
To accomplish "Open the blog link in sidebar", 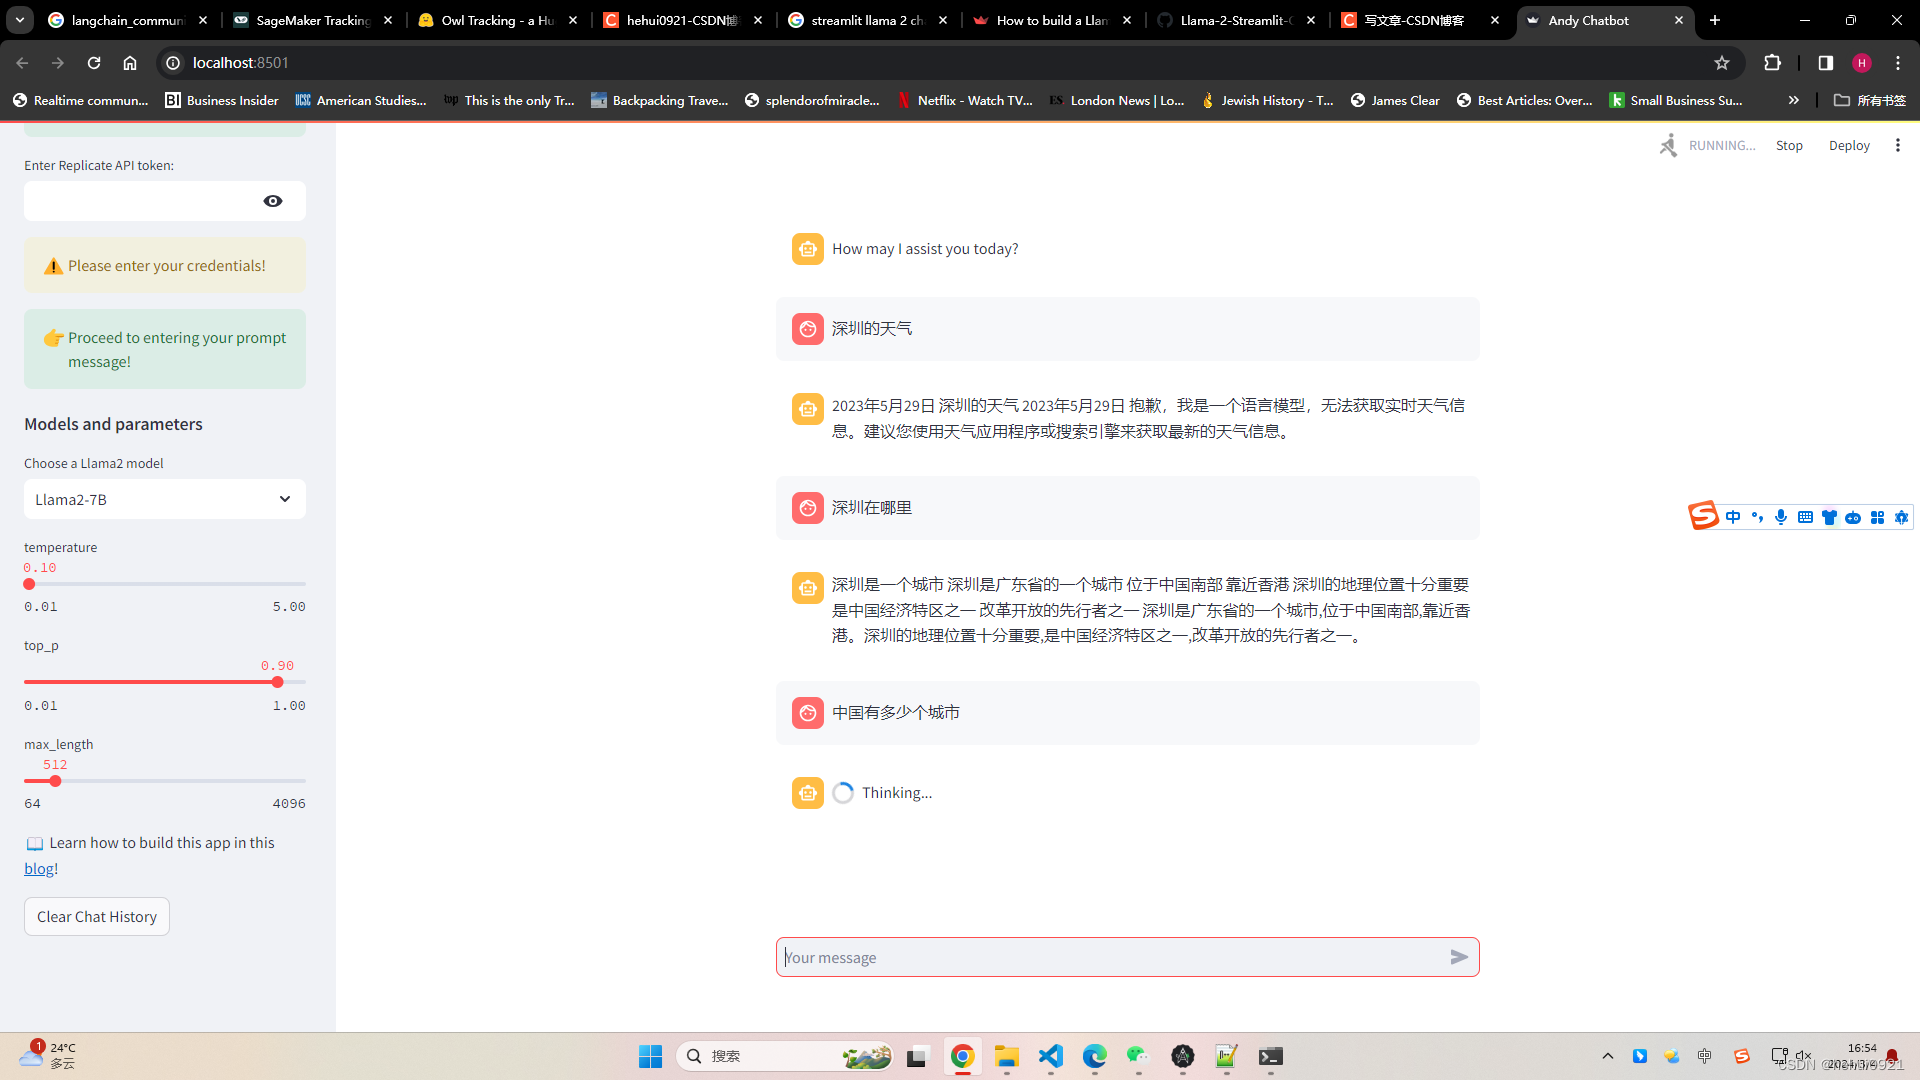I will (x=40, y=868).
